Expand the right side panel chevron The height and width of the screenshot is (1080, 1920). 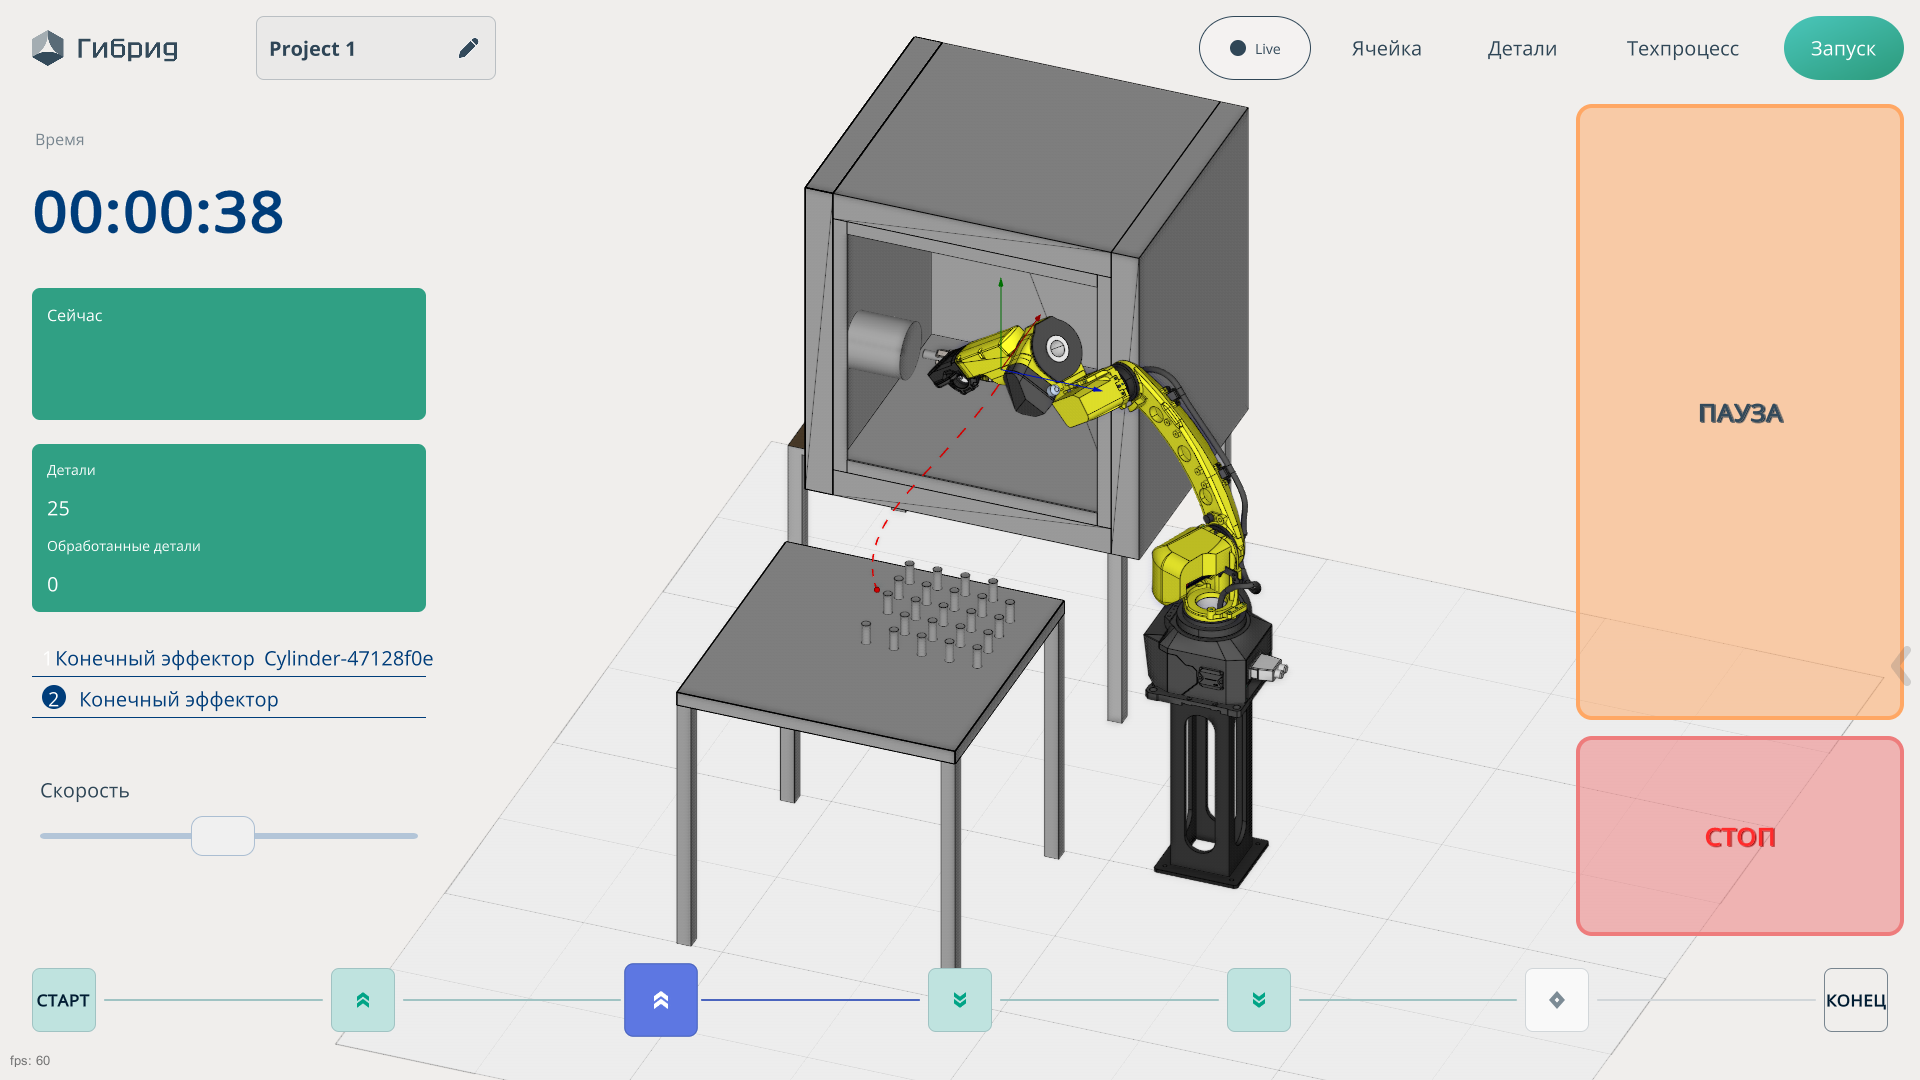(1900, 665)
